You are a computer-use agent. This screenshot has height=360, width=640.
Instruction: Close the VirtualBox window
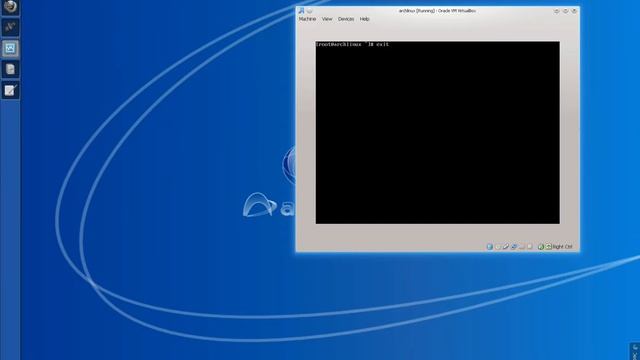[574, 11]
